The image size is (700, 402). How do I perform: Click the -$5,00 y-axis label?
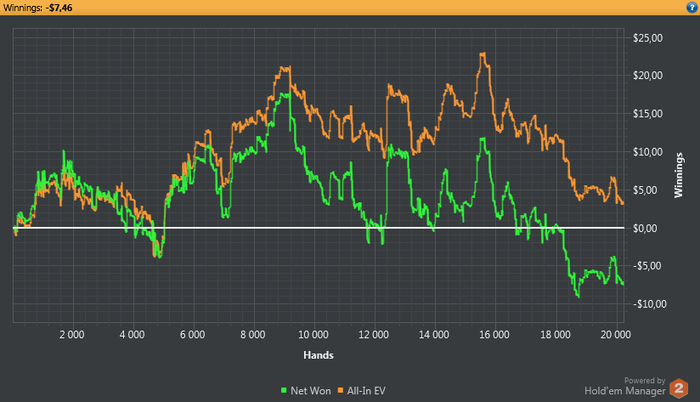647,266
